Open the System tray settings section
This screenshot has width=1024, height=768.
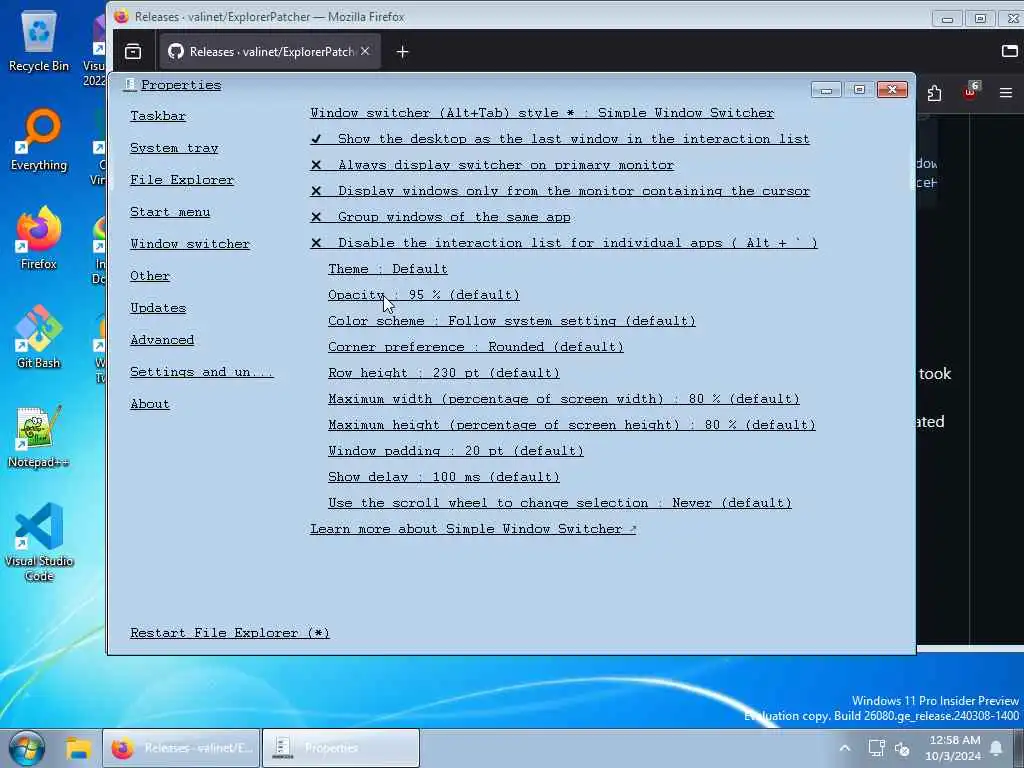point(174,148)
